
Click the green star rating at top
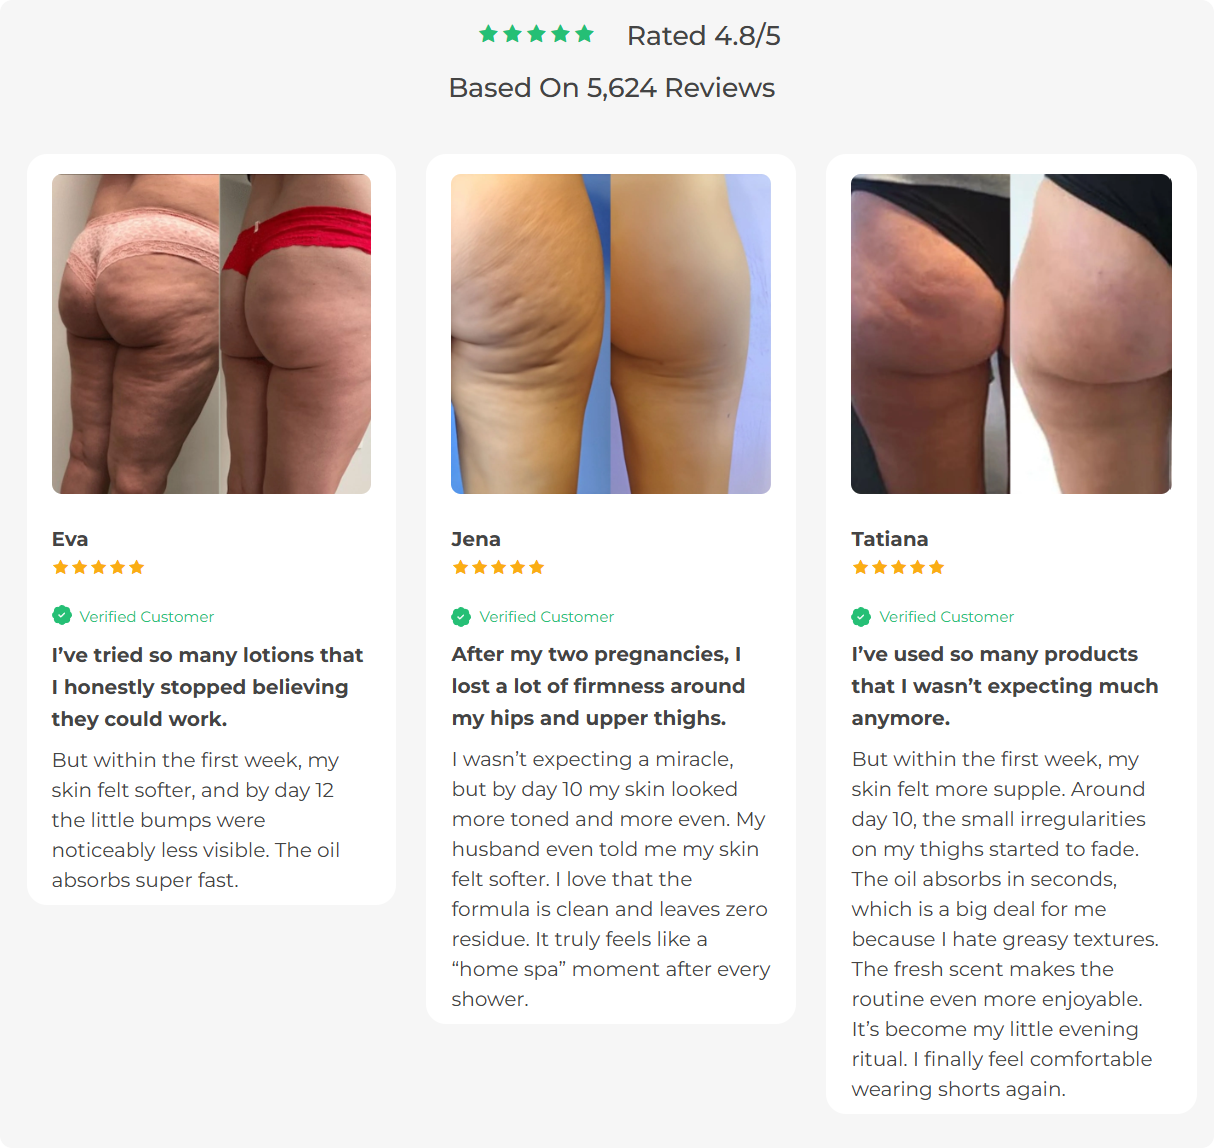(536, 34)
